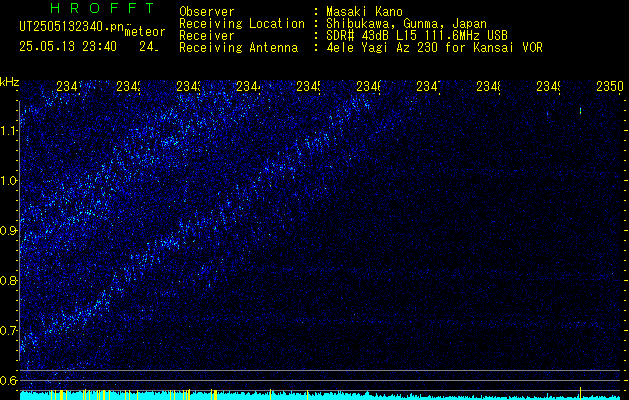Click the 2350 time axis marker
Viewport: 629px width, 400px height.
[x=610, y=86]
